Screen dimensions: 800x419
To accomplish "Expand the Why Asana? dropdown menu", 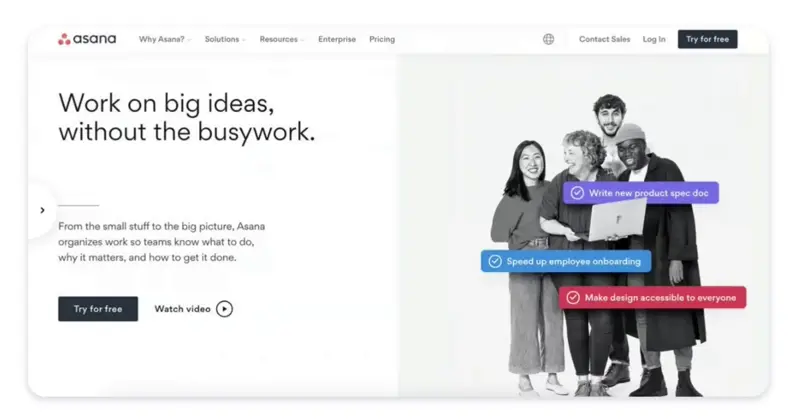I will click(164, 39).
